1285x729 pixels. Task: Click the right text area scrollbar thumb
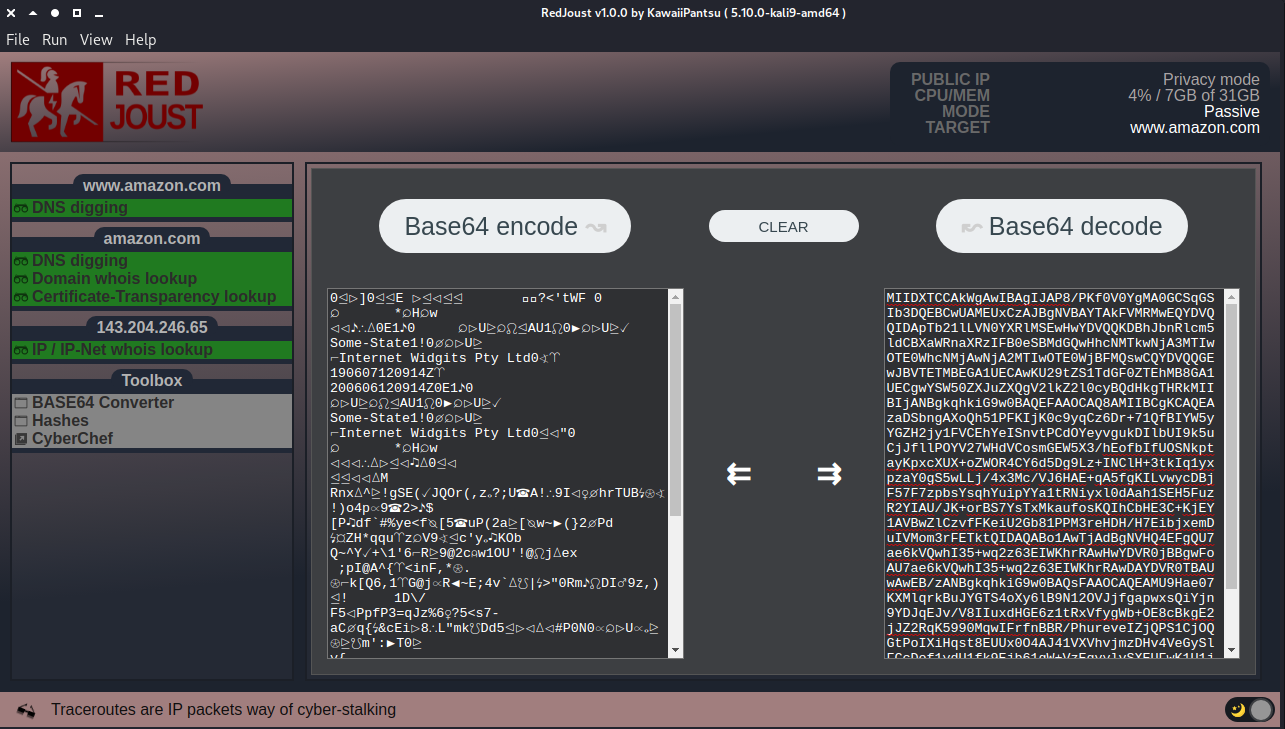1232,447
